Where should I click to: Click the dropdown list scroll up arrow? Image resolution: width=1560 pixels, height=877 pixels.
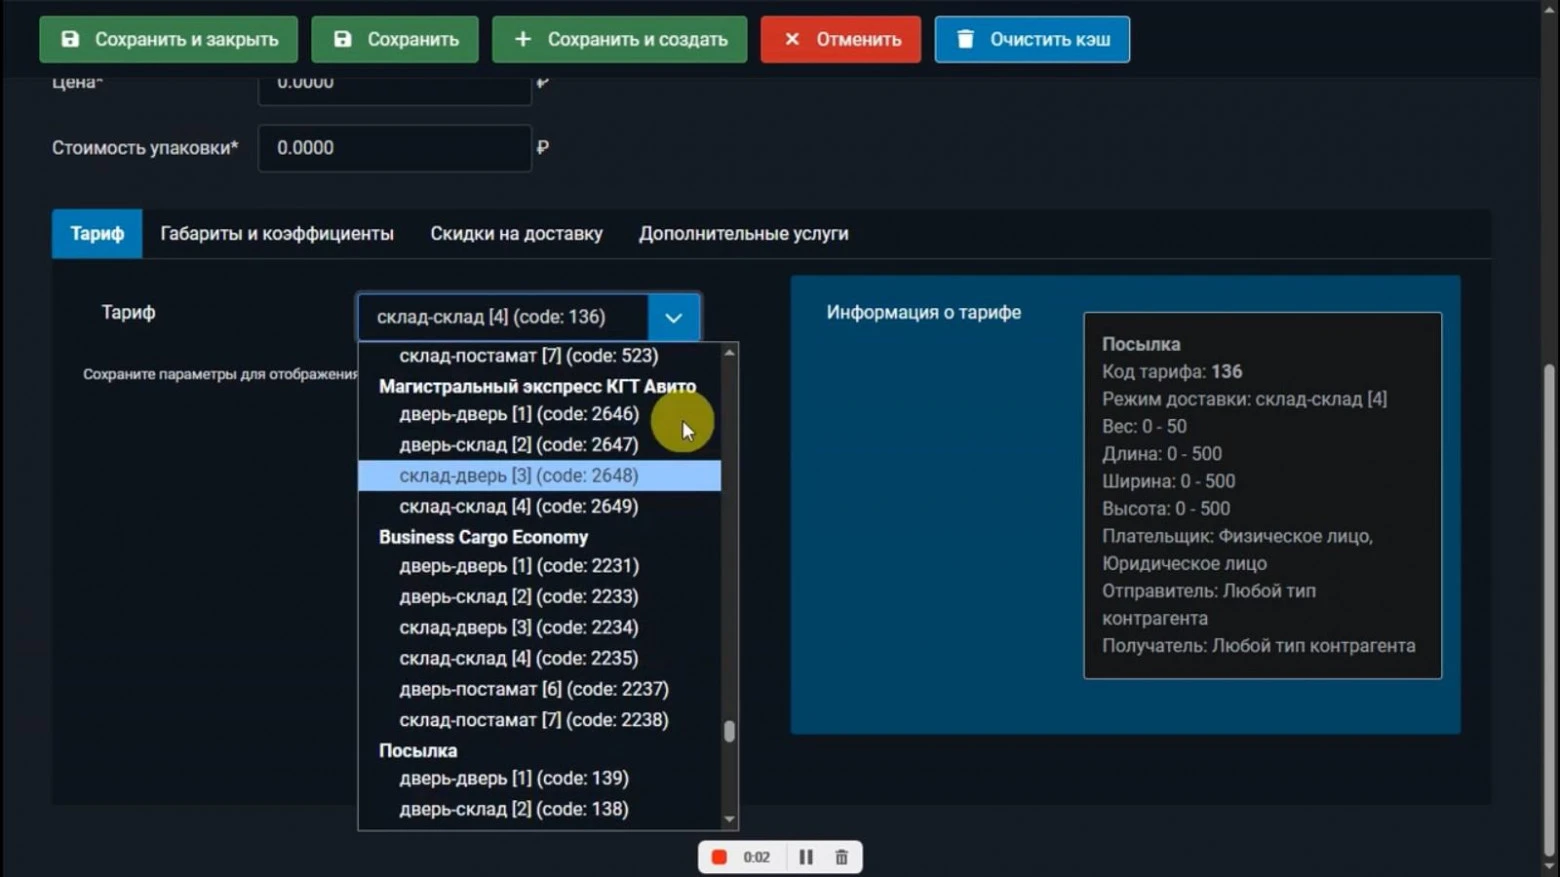point(730,353)
